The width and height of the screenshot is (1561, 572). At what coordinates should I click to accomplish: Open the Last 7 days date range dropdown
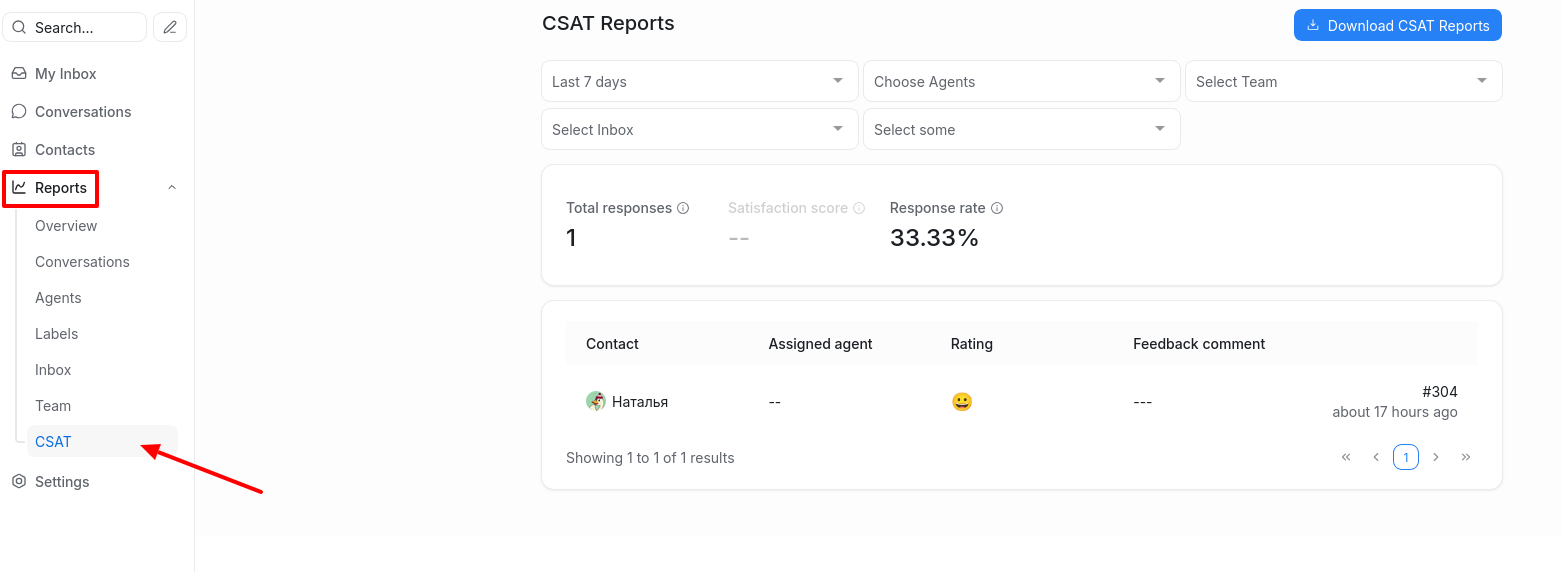click(700, 81)
